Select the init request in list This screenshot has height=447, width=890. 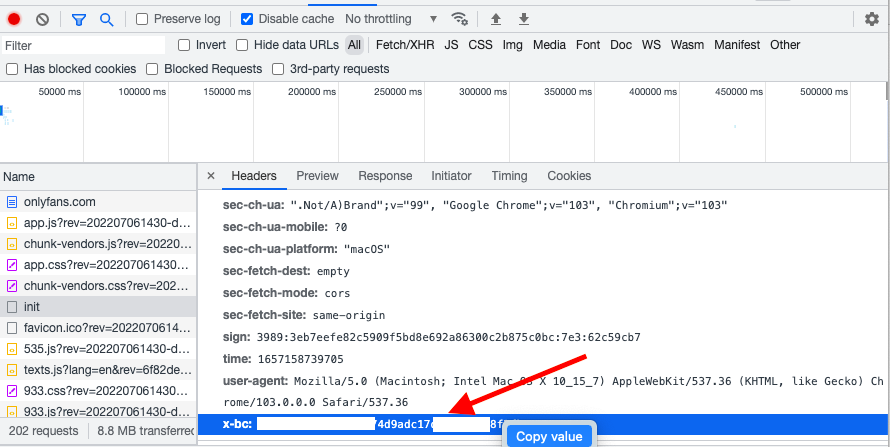pyautogui.click(x=32, y=306)
